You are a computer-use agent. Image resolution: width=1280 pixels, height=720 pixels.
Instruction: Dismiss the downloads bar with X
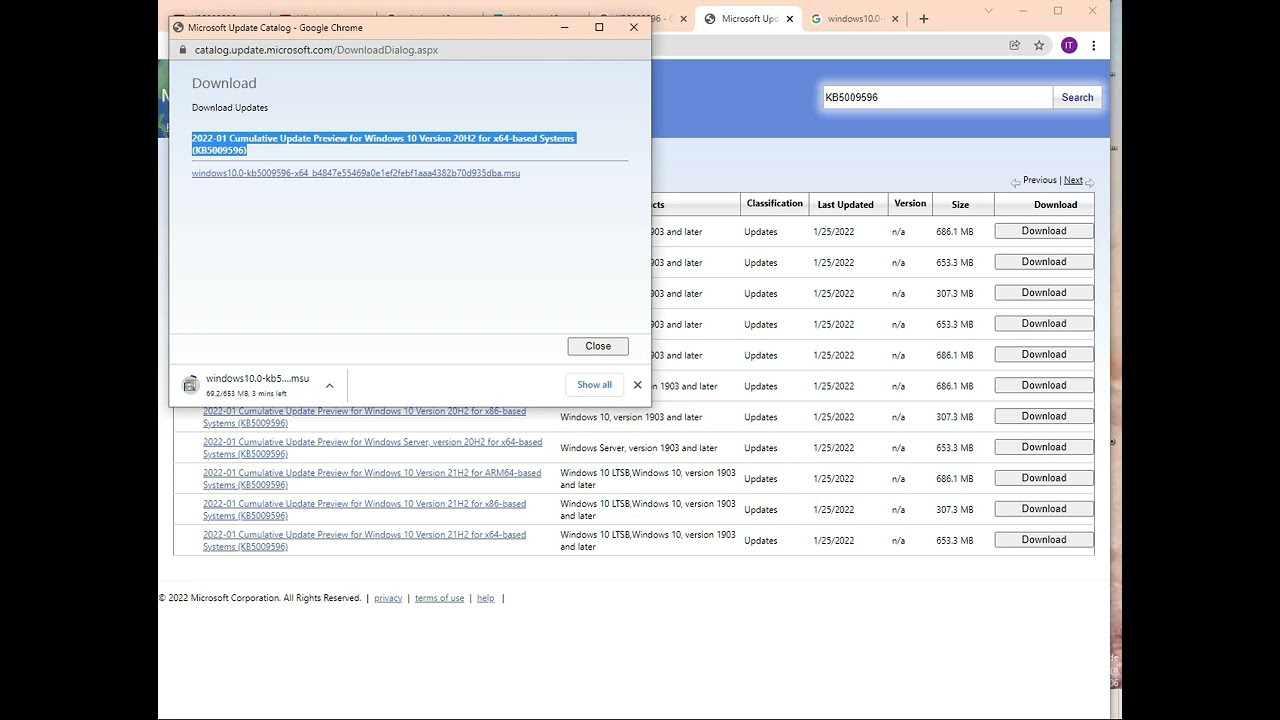pyautogui.click(x=637, y=385)
